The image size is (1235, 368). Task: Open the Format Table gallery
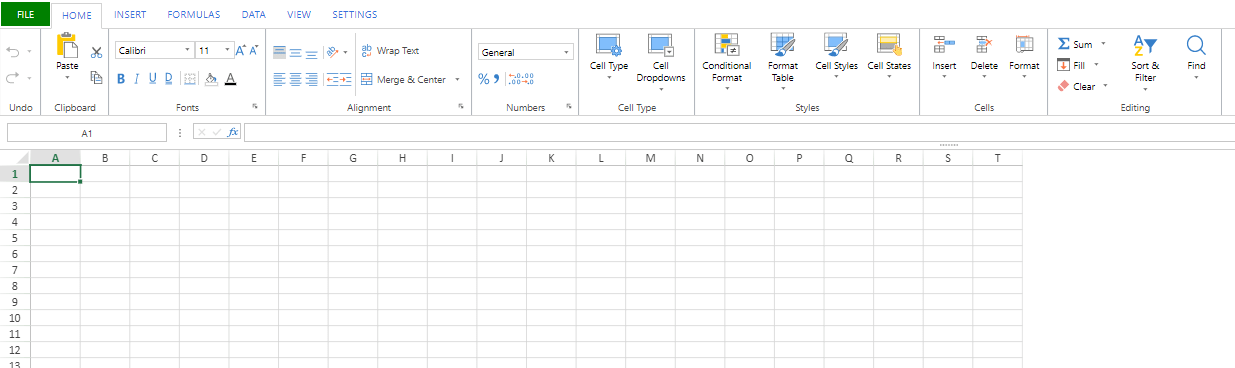pyautogui.click(x=783, y=60)
